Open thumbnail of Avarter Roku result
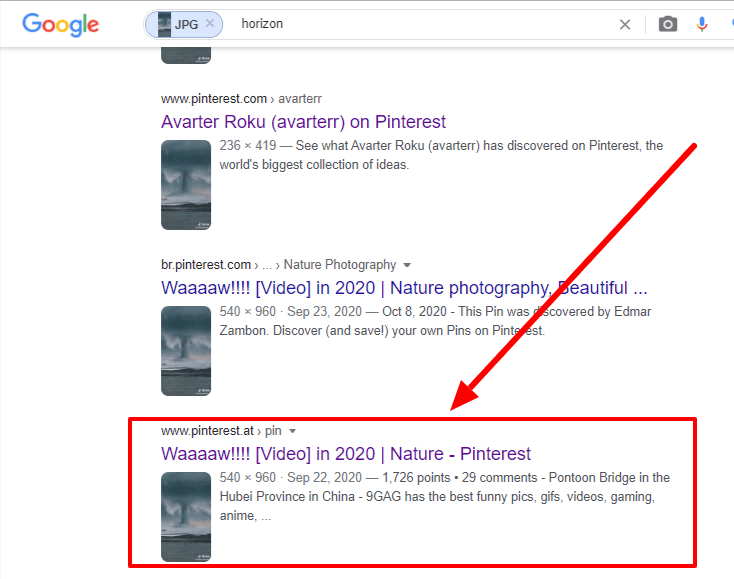This screenshot has width=734, height=579. pyautogui.click(x=186, y=185)
